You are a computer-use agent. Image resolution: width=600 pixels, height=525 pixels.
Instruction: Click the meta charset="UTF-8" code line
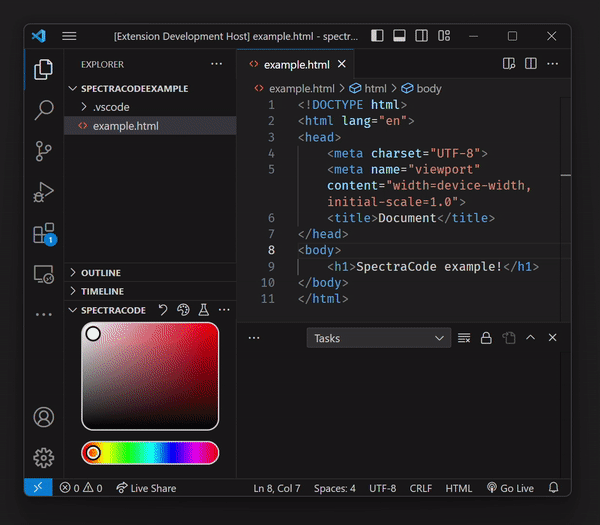coord(407,153)
